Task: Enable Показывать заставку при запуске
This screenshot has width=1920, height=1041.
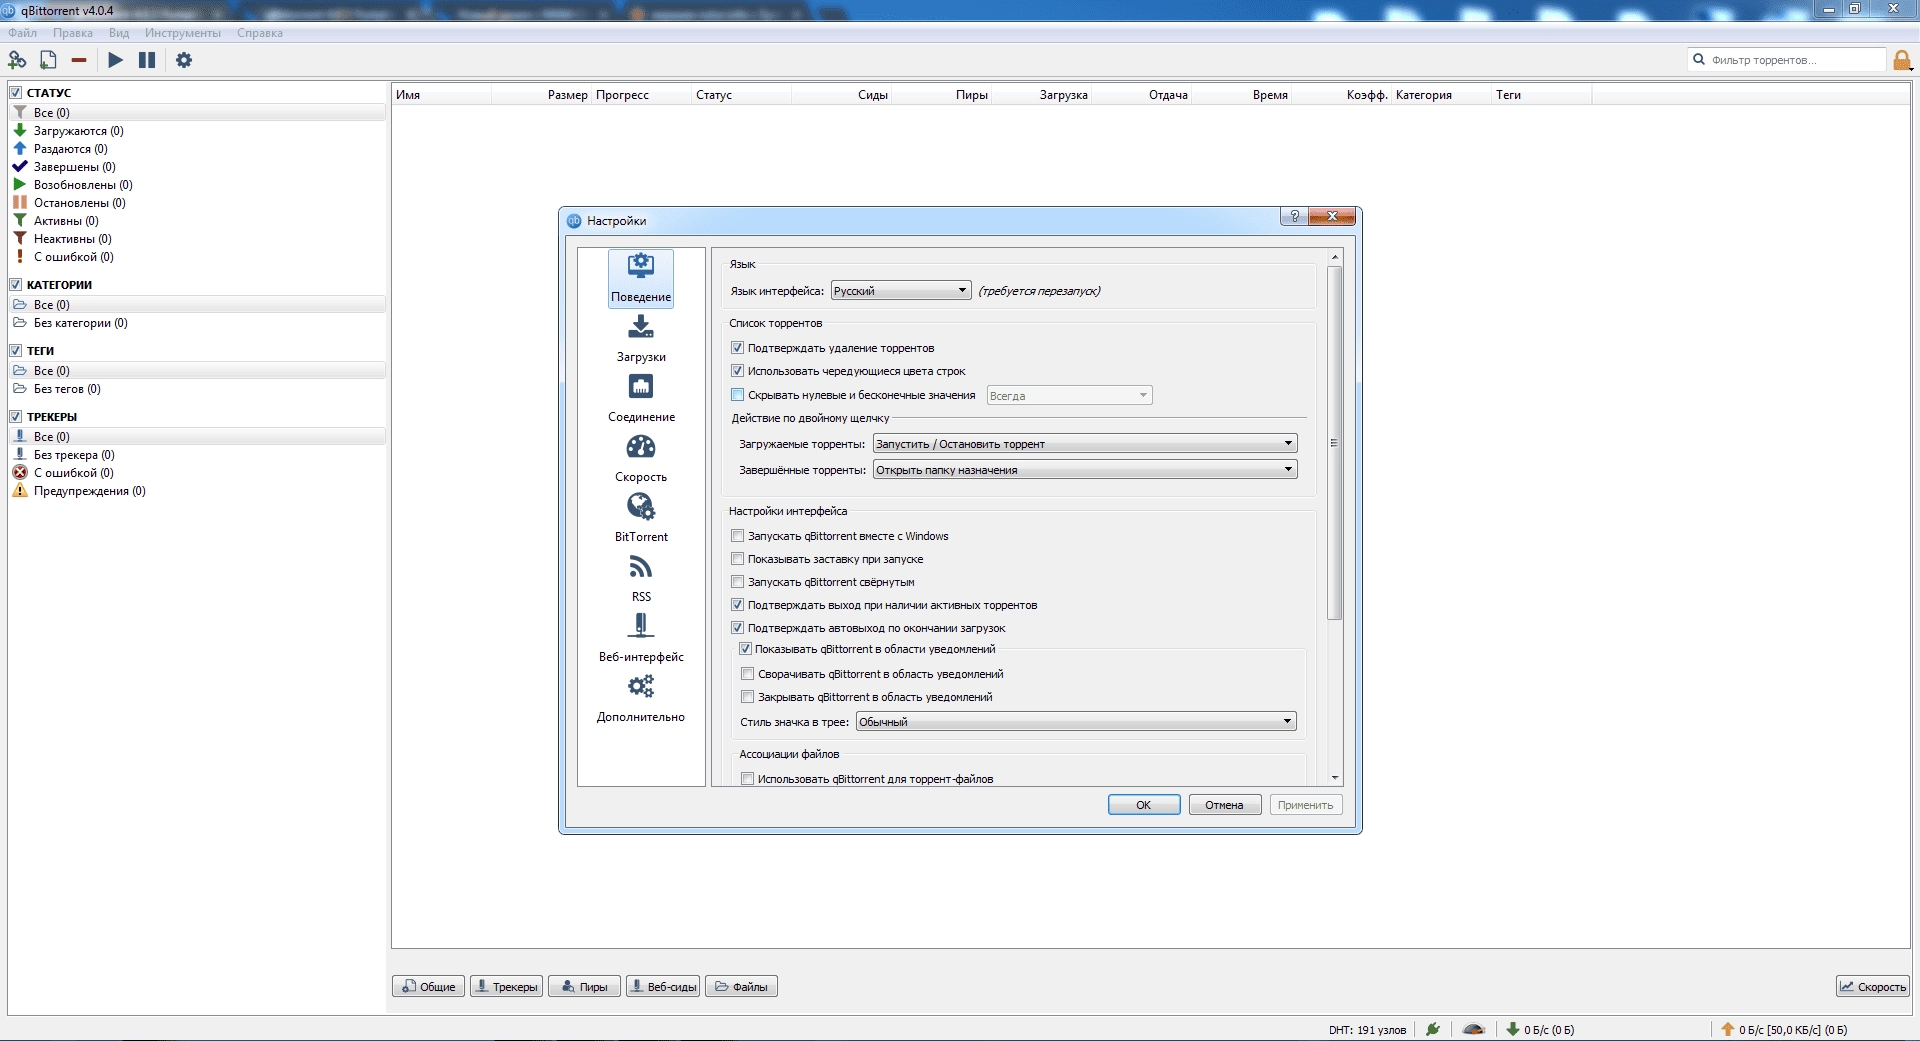Action: (x=738, y=559)
